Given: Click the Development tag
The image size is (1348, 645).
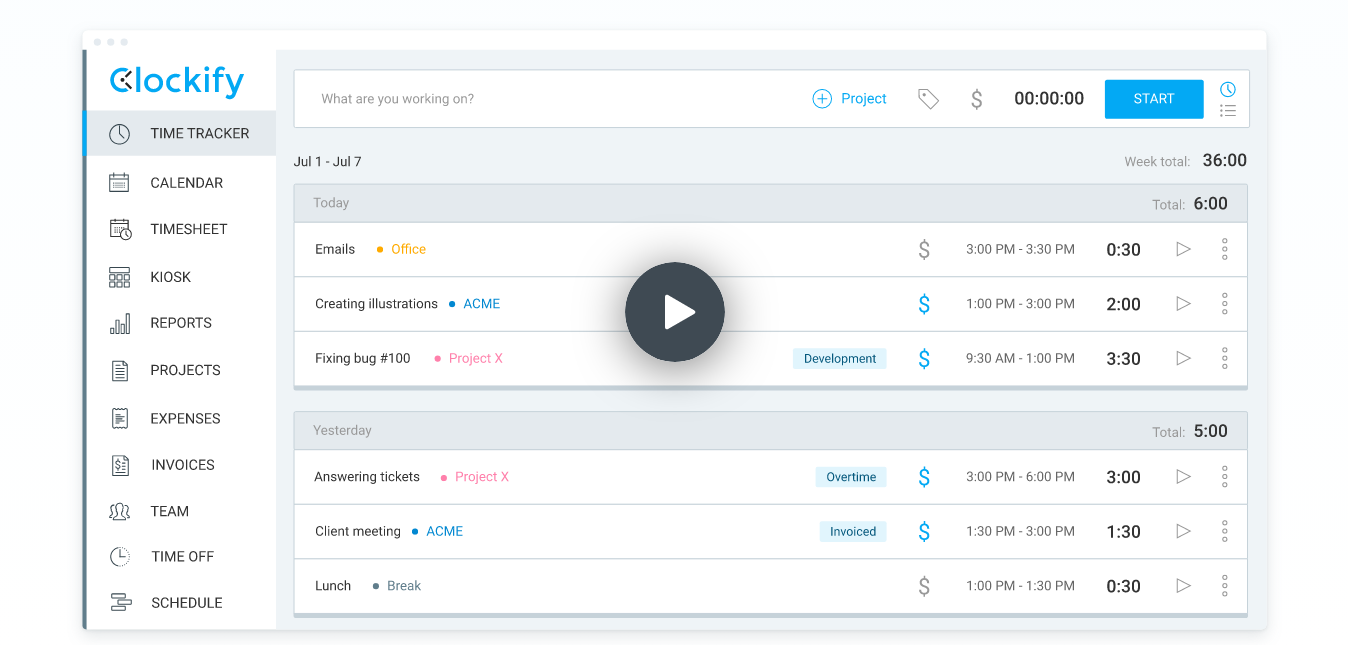Looking at the screenshot, I should [840, 358].
